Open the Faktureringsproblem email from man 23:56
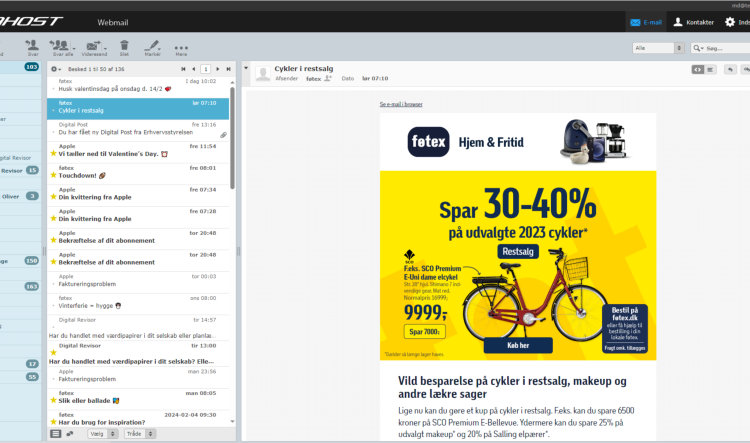Viewport: 750px width, 443px height. tap(138, 376)
